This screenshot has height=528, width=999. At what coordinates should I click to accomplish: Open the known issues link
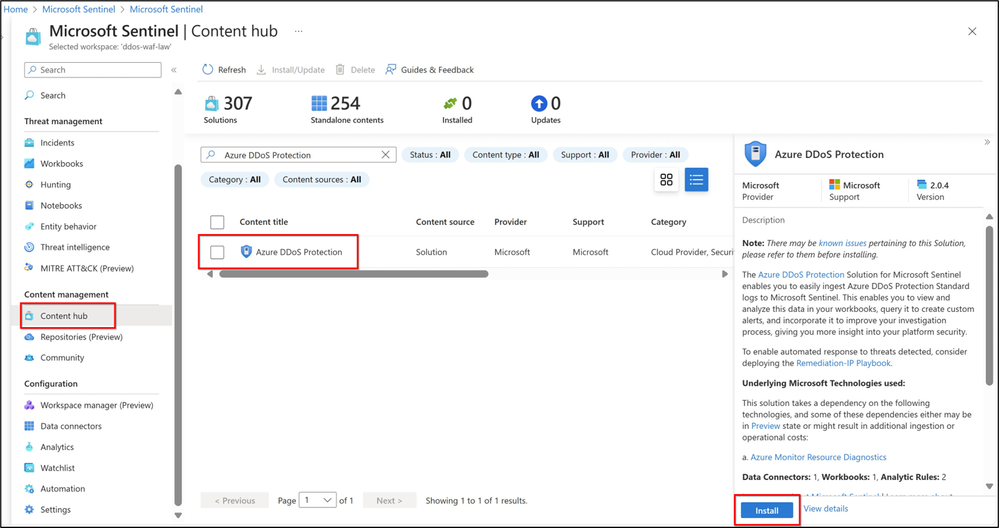click(x=842, y=243)
